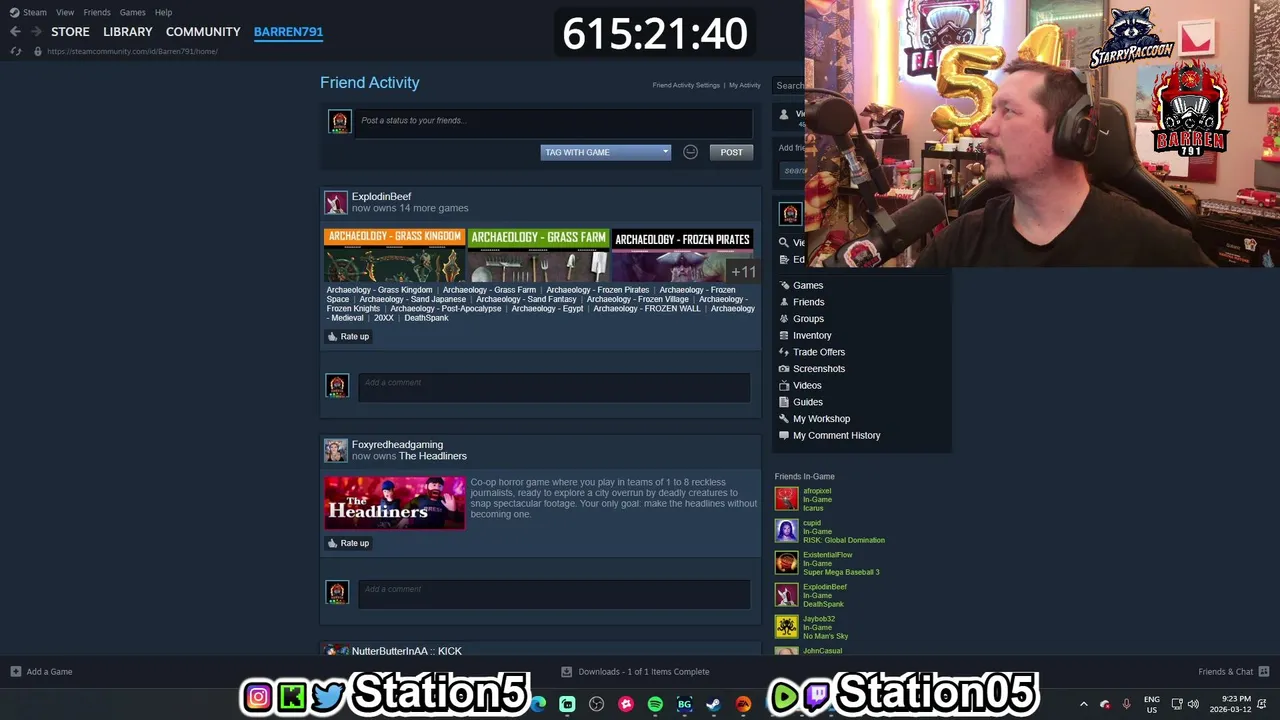Open Archaeology - Grass Farm game banner
The image size is (1280, 720).
tap(538, 255)
